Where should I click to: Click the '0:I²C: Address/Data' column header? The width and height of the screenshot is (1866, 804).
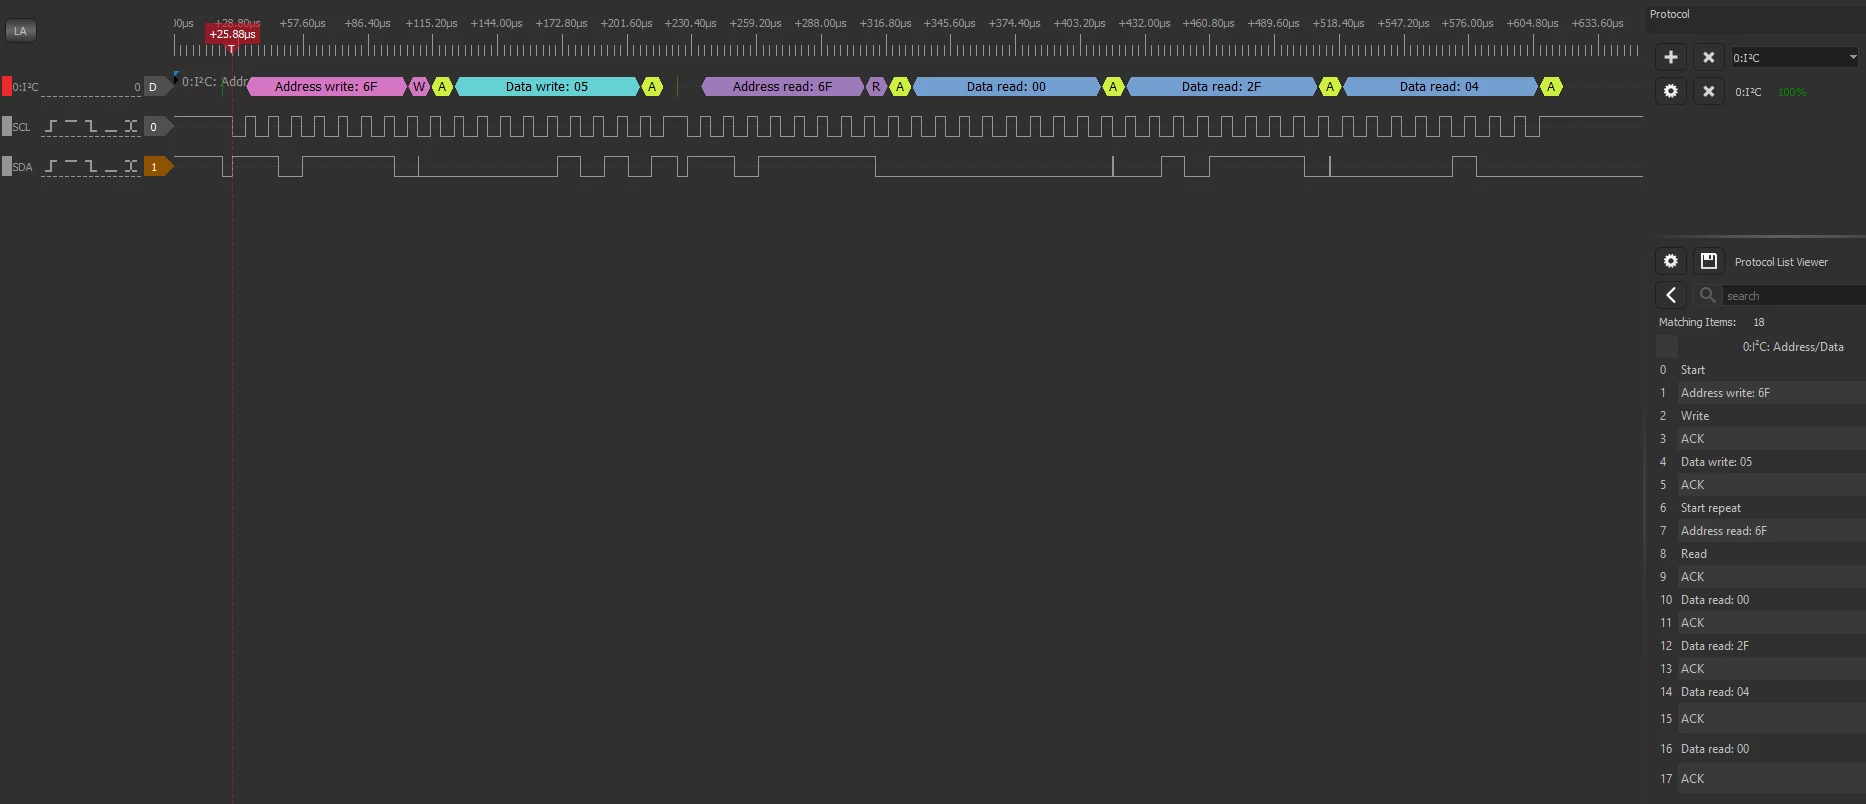click(1793, 347)
